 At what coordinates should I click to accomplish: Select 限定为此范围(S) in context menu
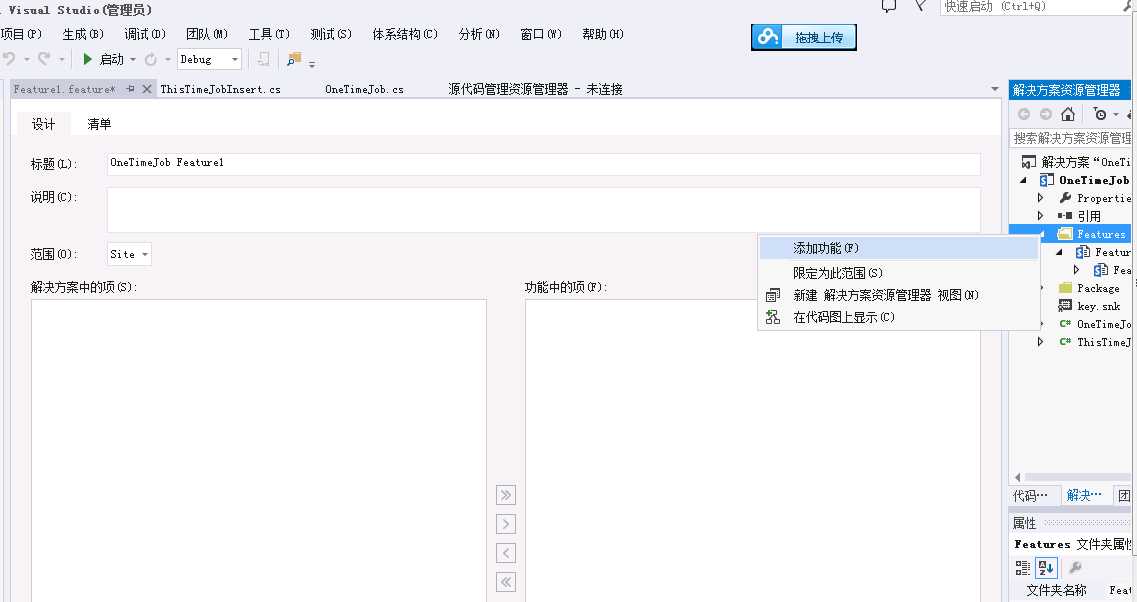[898, 273]
